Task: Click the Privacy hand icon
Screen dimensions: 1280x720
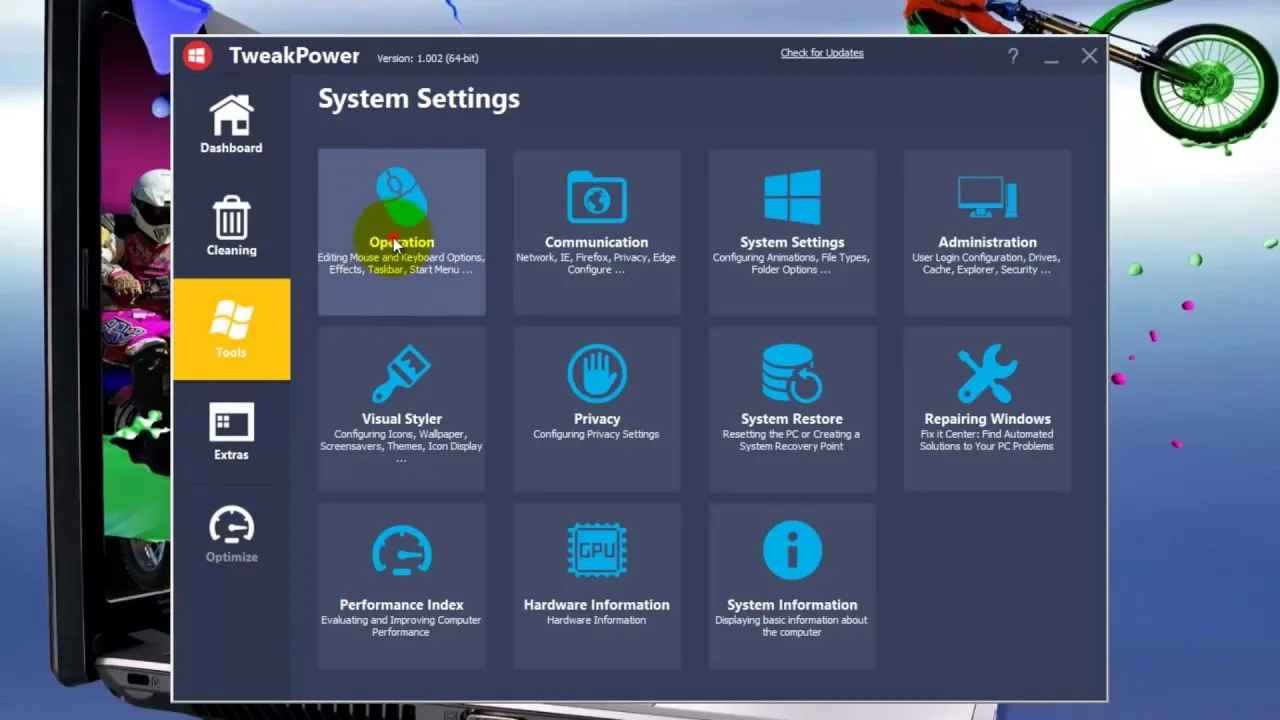Action: coord(597,374)
